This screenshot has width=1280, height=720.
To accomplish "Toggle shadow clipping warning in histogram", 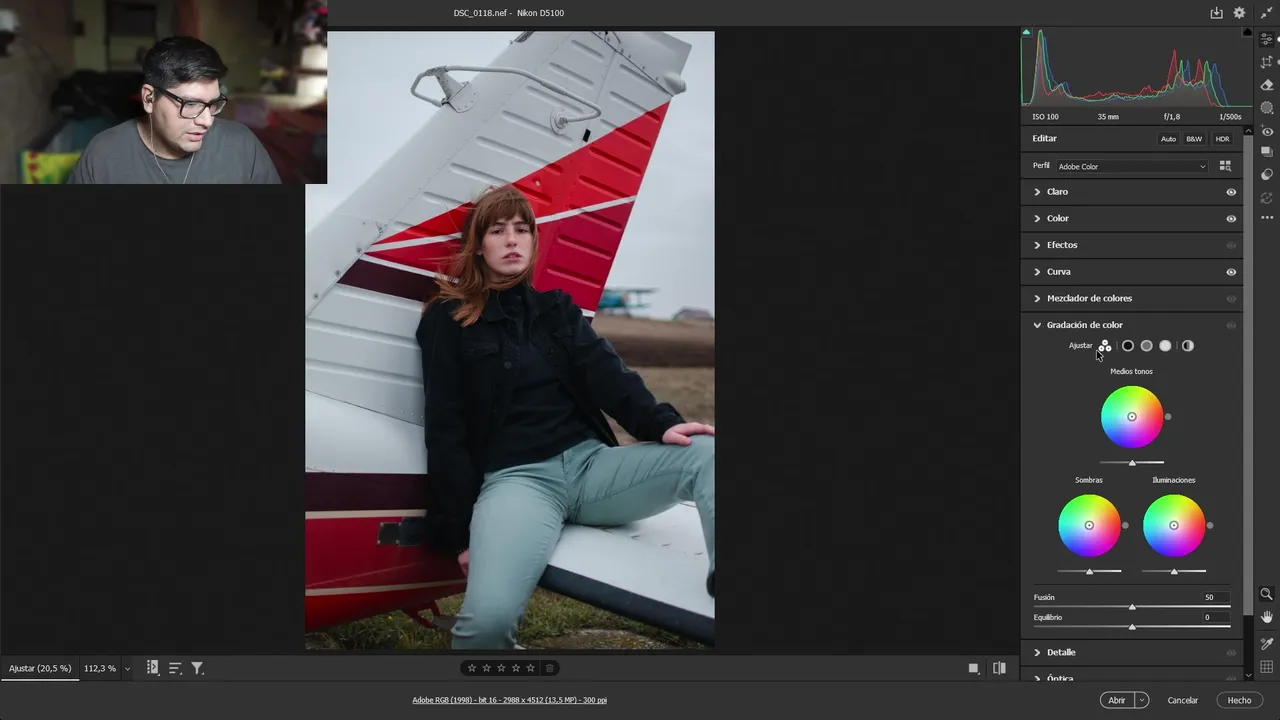I will coord(1026,32).
